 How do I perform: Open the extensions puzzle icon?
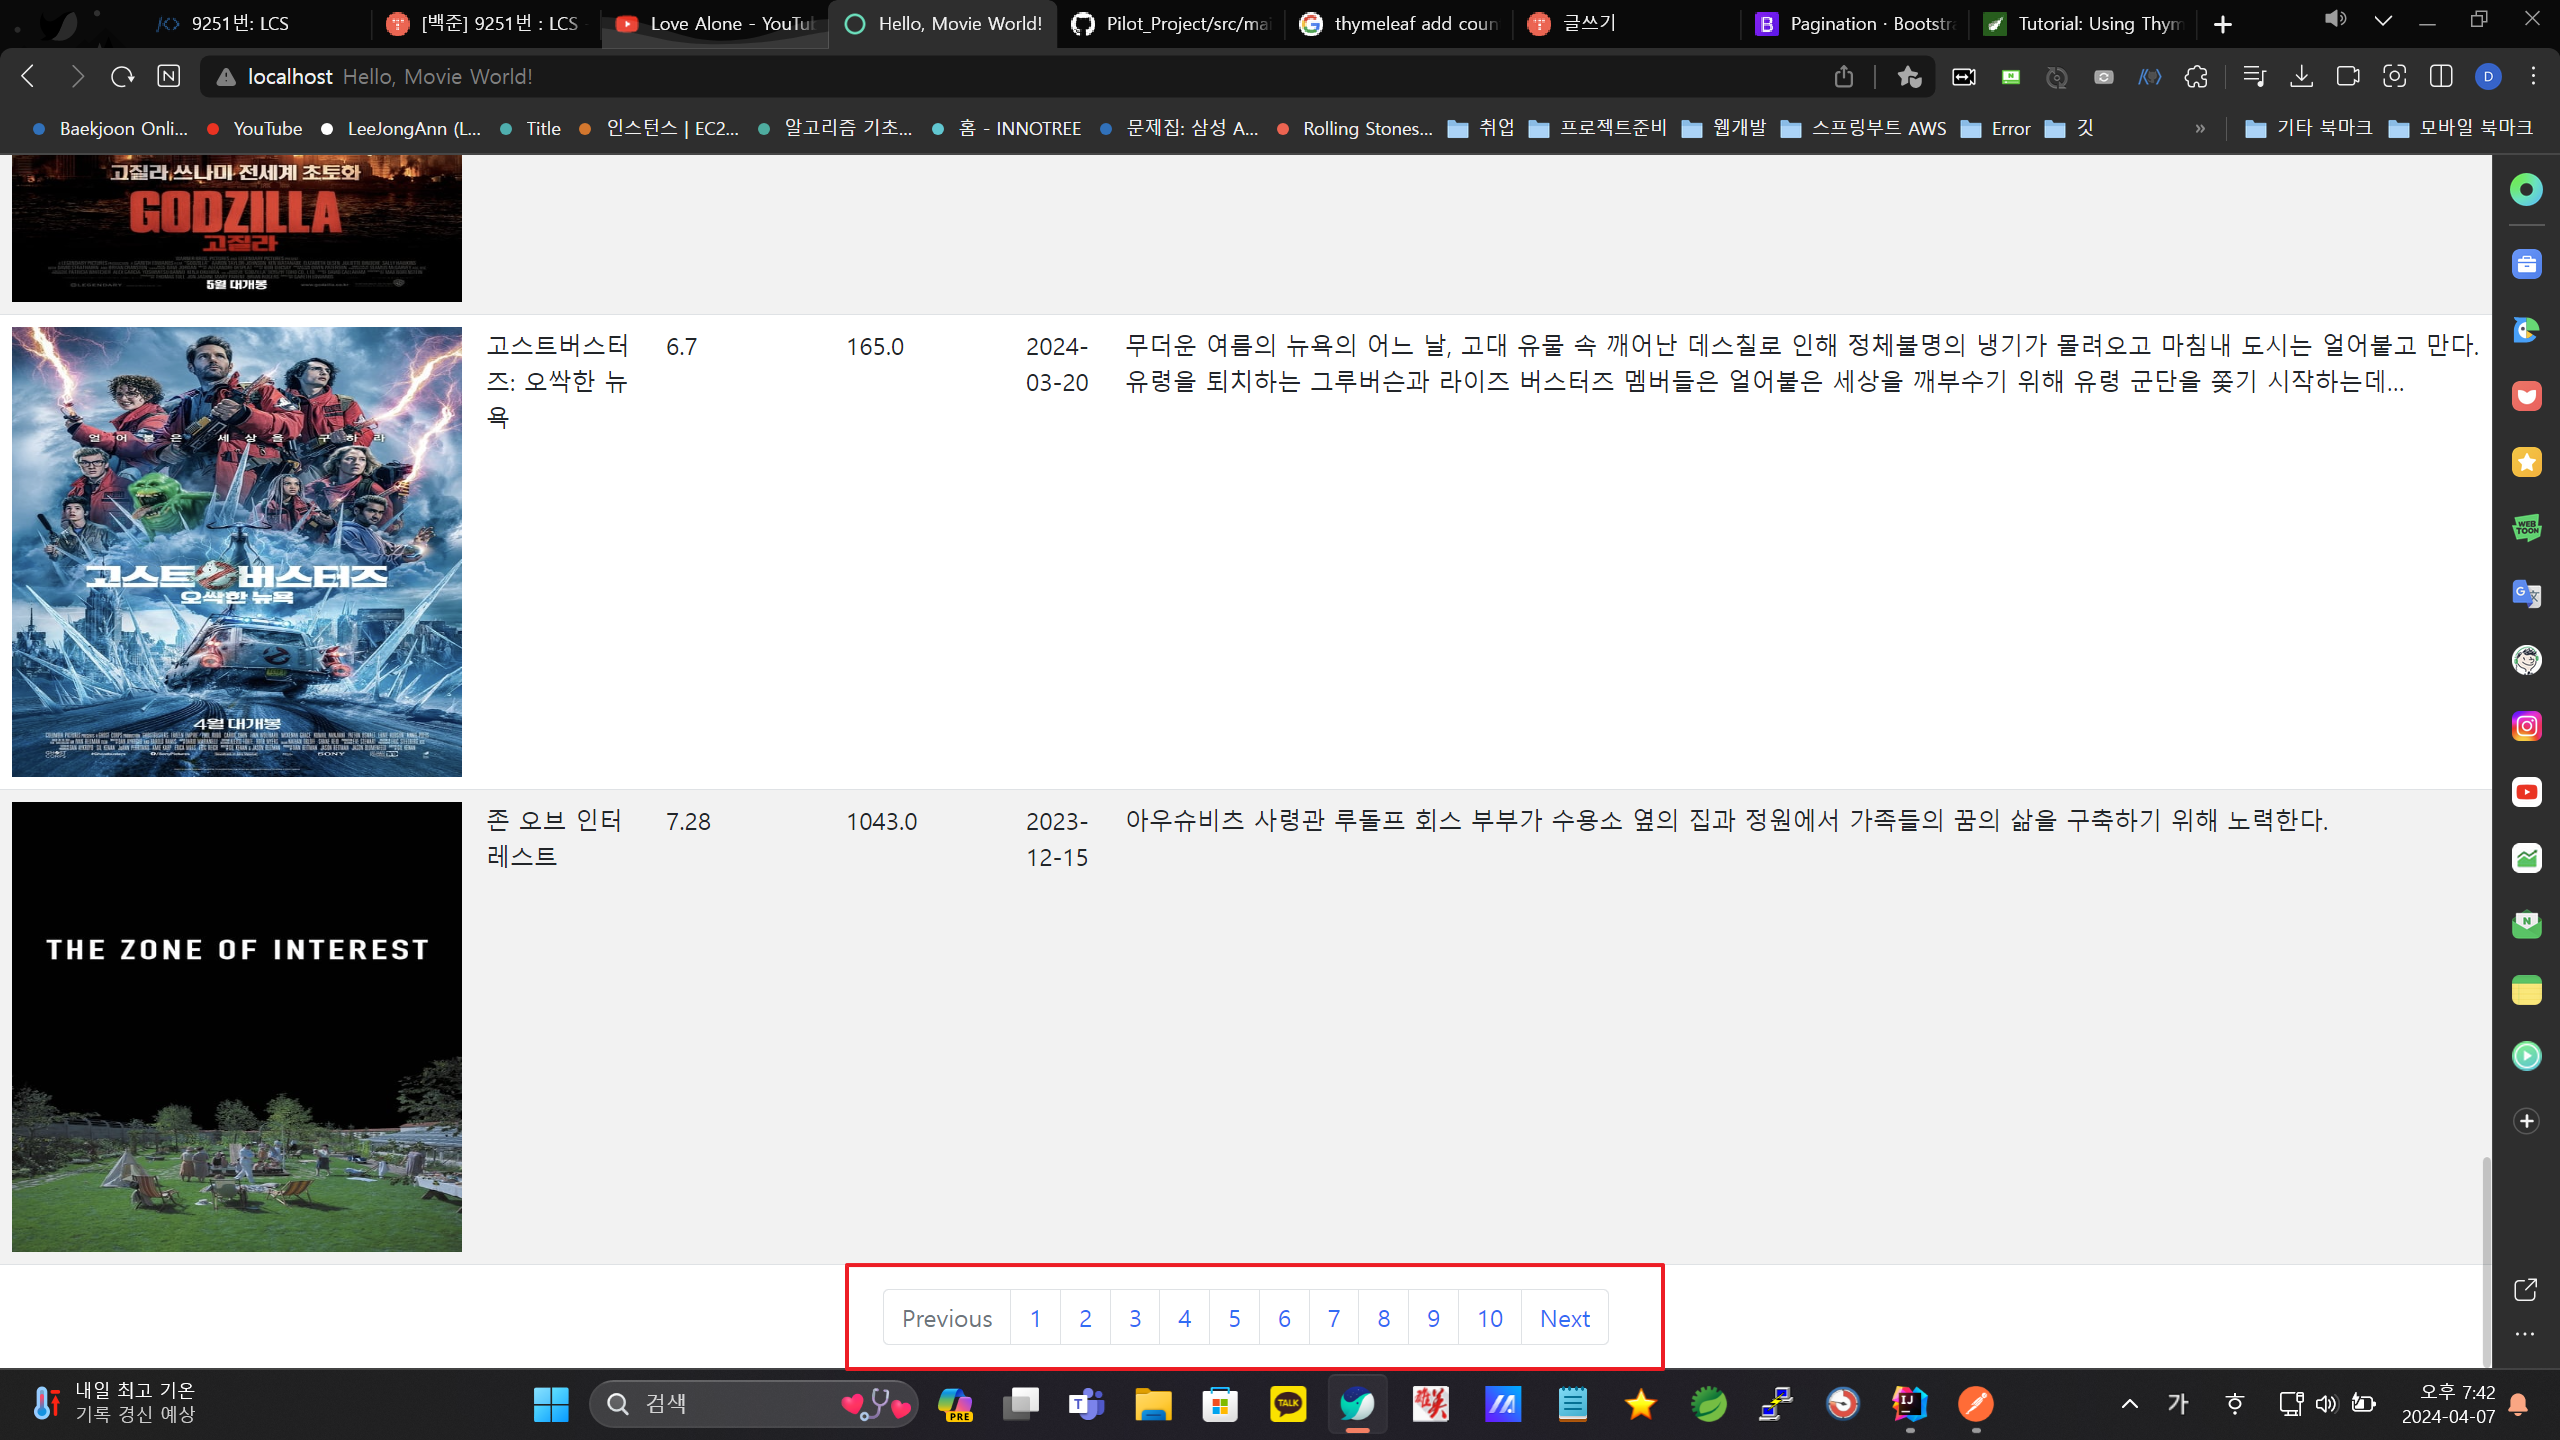pyautogui.click(x=2196, y=76)
